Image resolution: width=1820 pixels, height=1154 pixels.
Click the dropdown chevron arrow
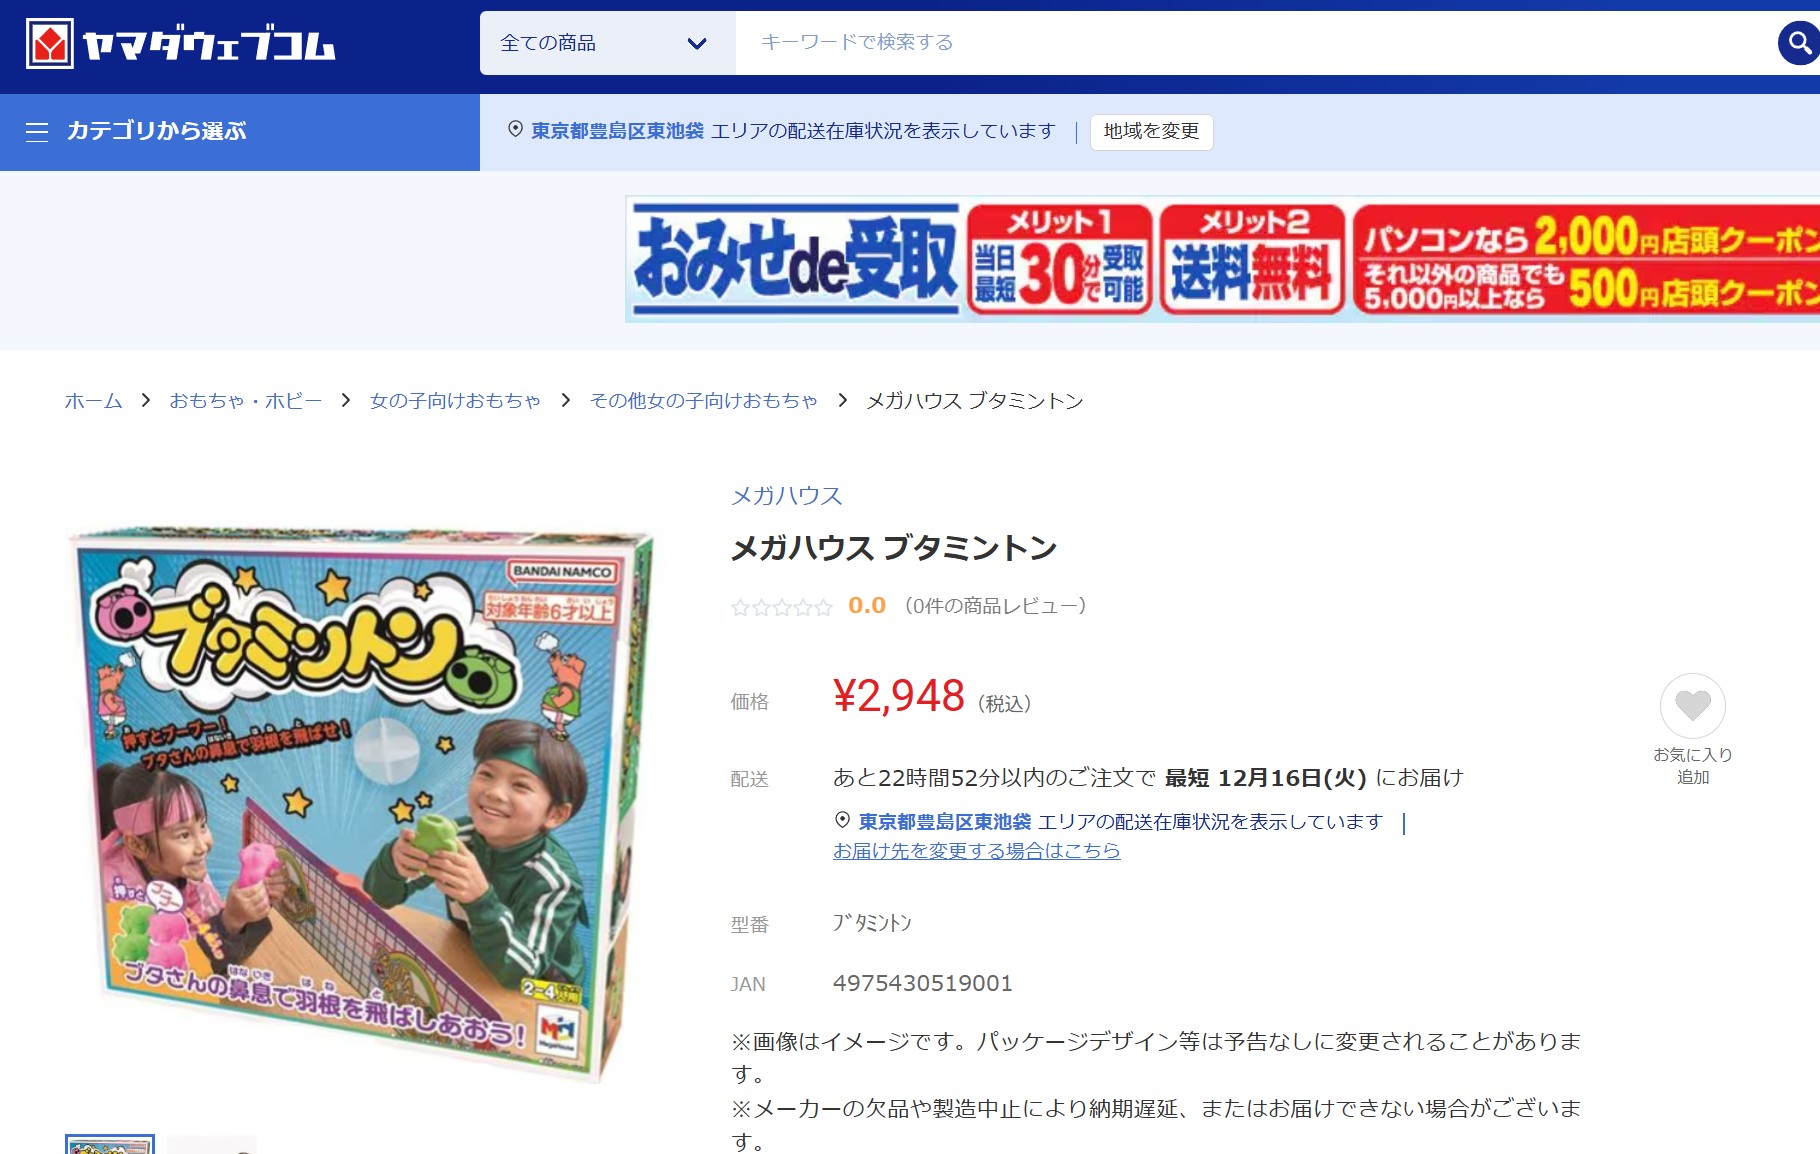coord(697,43)
